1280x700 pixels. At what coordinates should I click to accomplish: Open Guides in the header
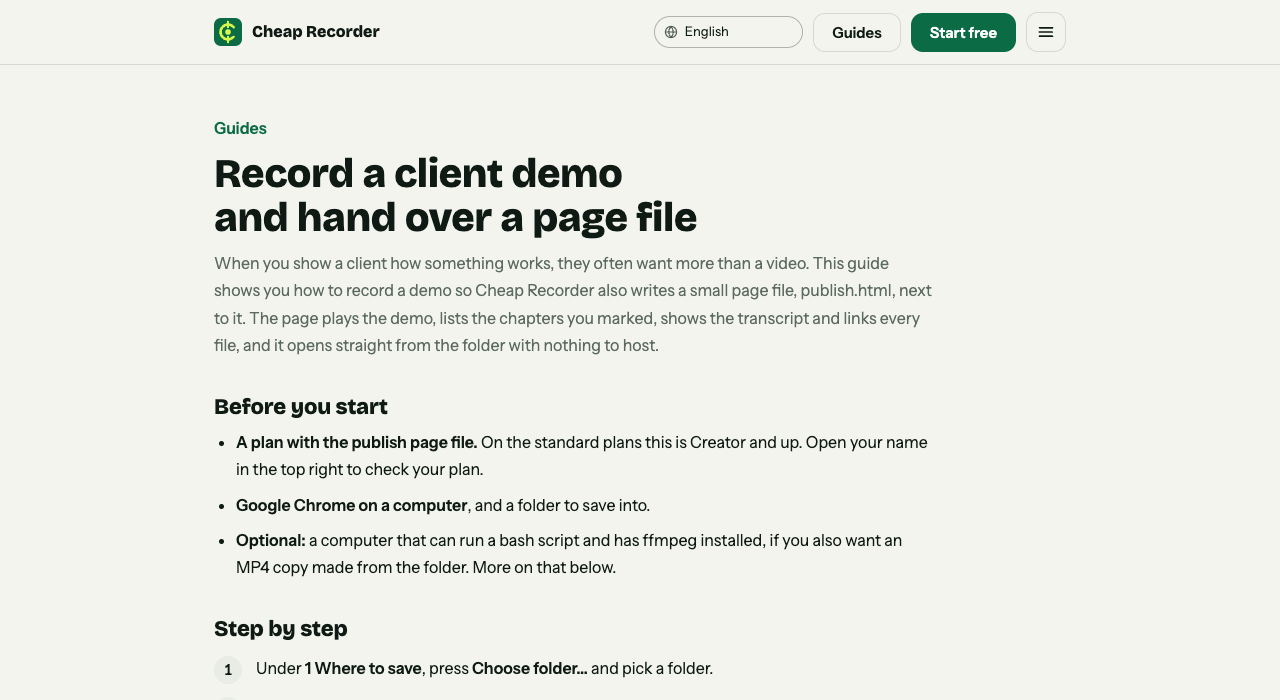857,32
